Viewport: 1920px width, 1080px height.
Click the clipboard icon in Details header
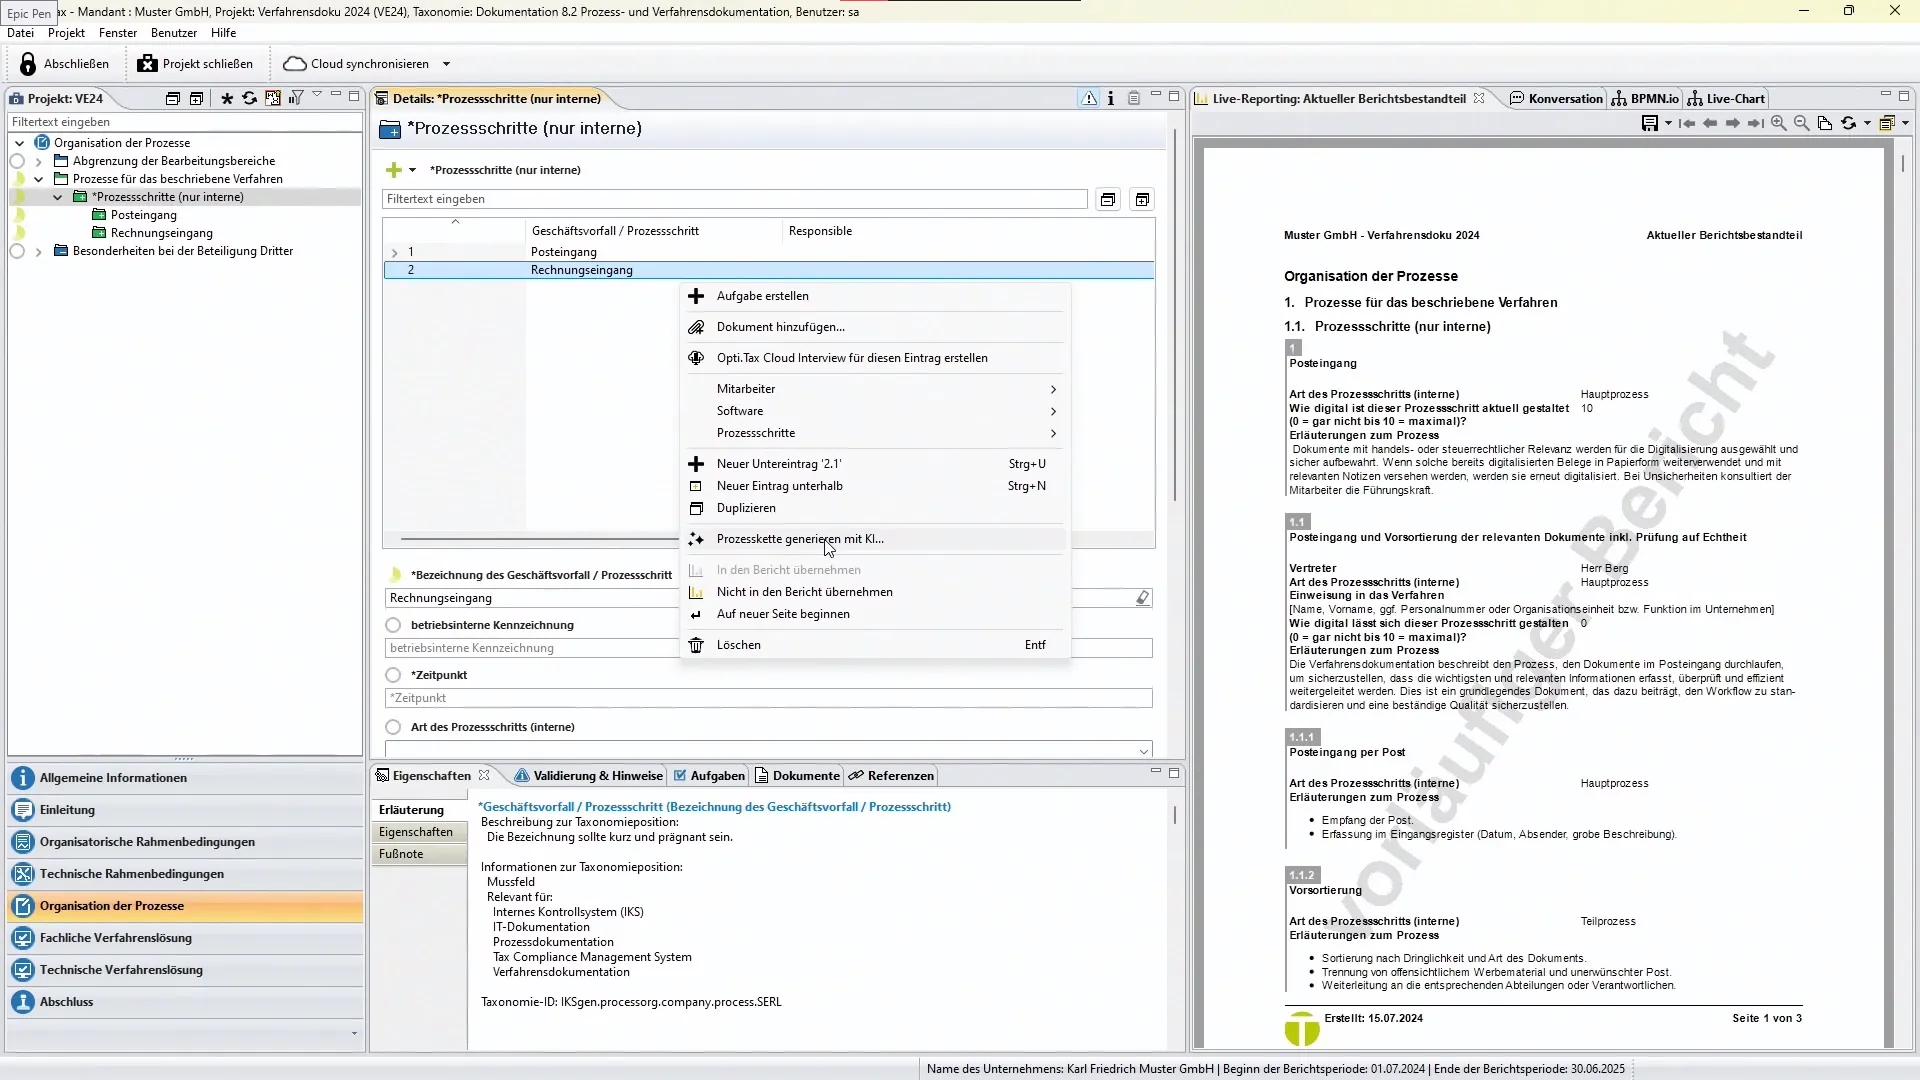click(1134, 98)
